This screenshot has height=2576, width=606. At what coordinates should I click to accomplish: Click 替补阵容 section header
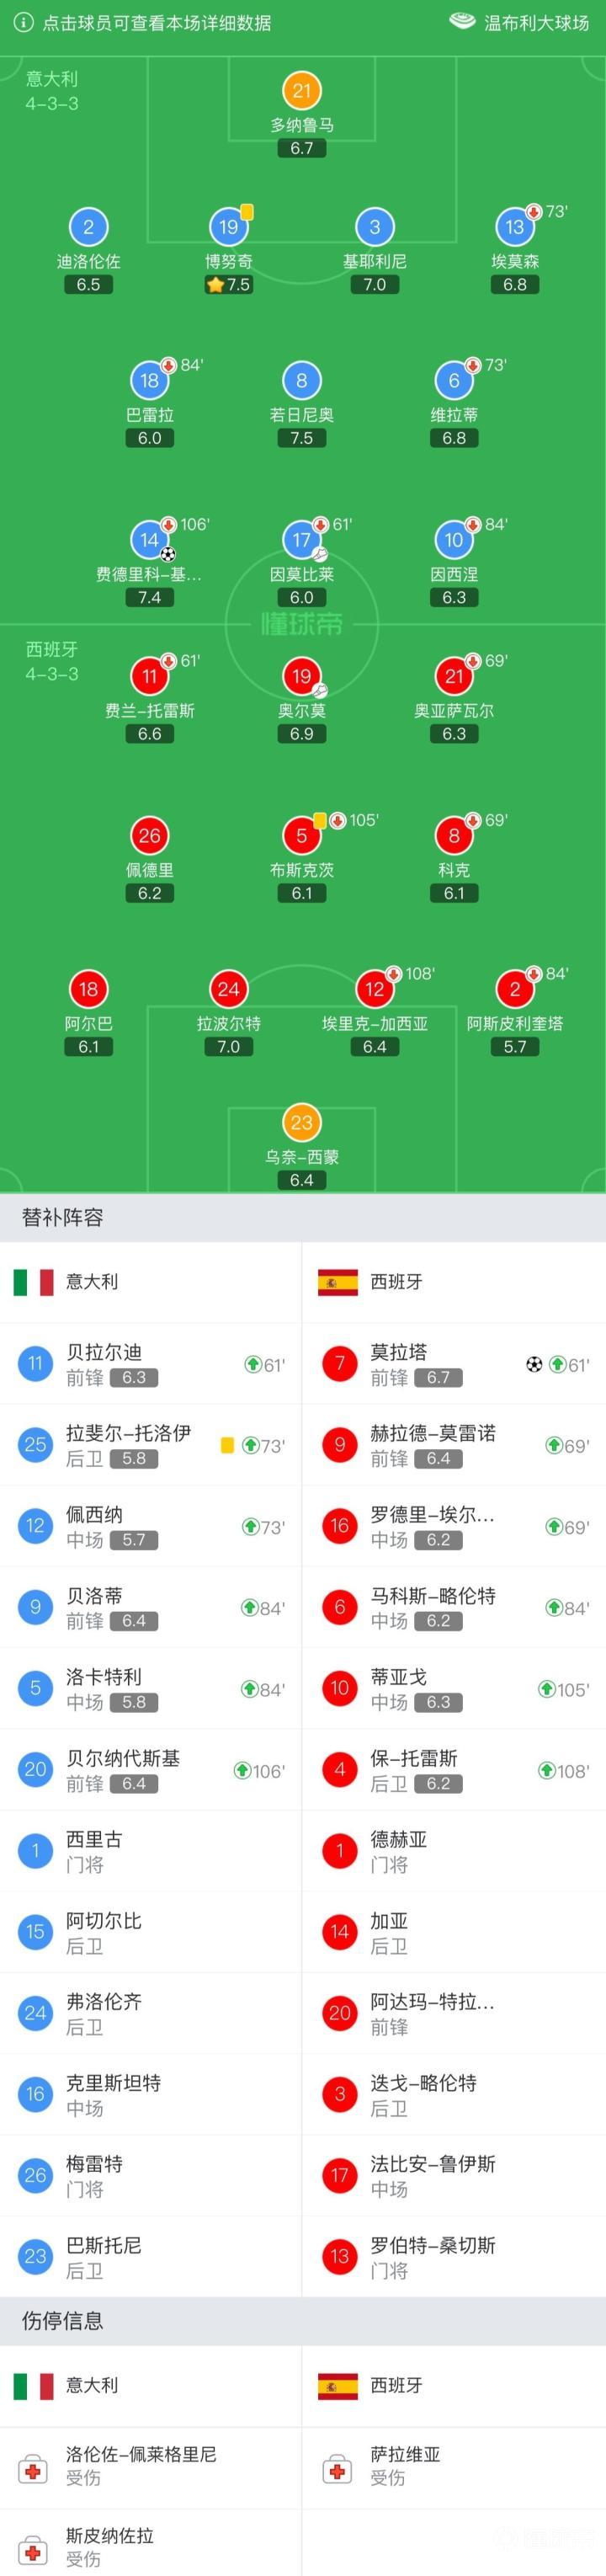click(x=63, y=1217)
